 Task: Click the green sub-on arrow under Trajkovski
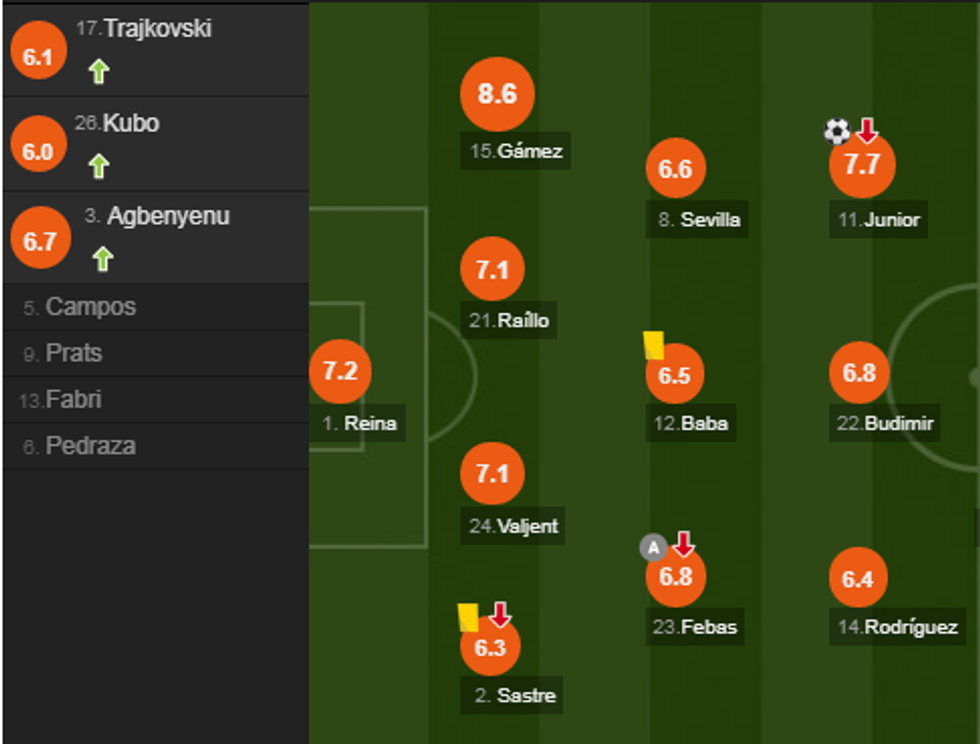click(x=98, y=71)
